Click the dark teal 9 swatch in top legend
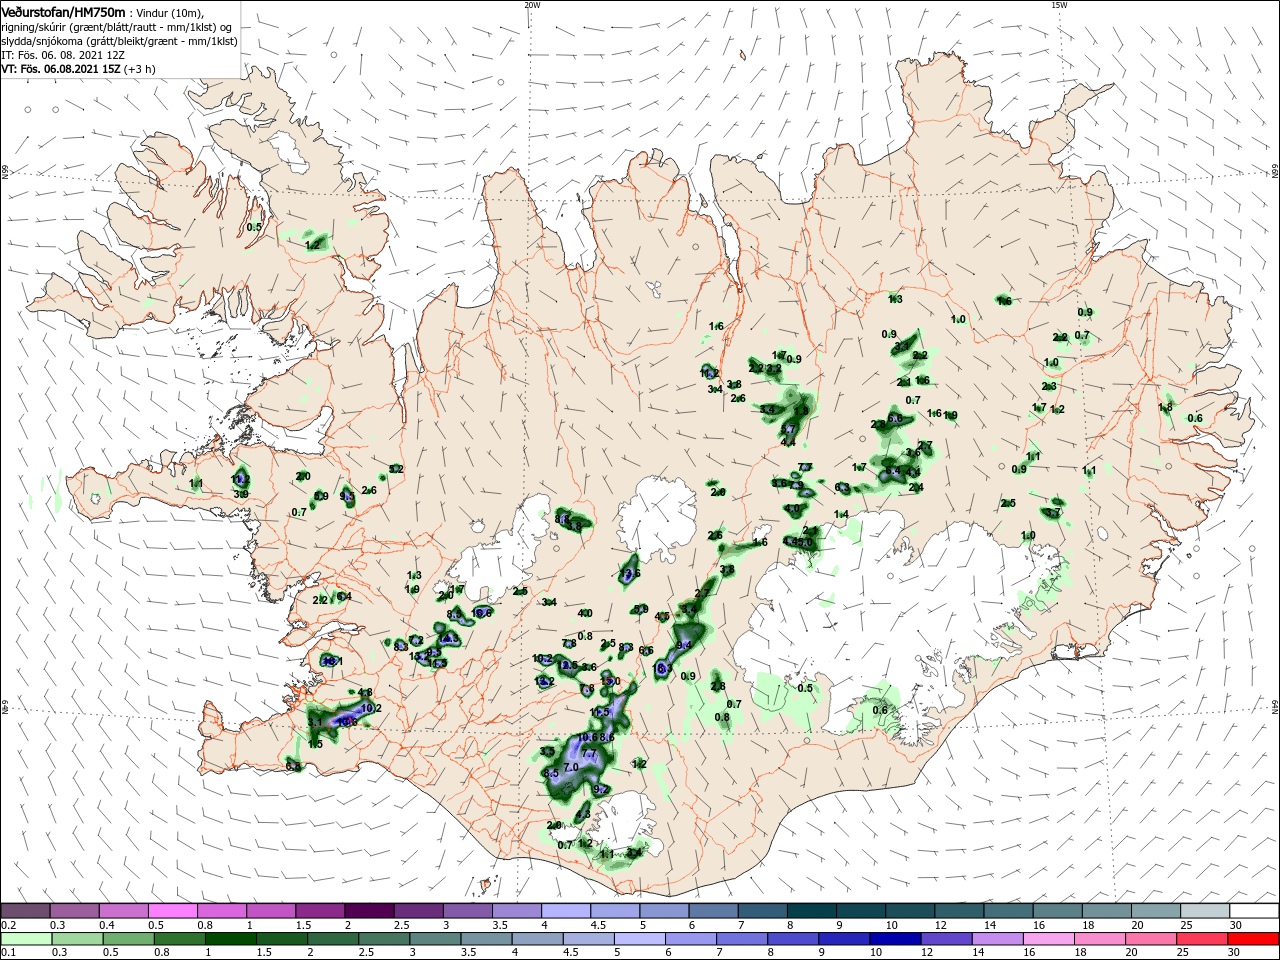The image size is (1280, 960). [x=861, y=911]
